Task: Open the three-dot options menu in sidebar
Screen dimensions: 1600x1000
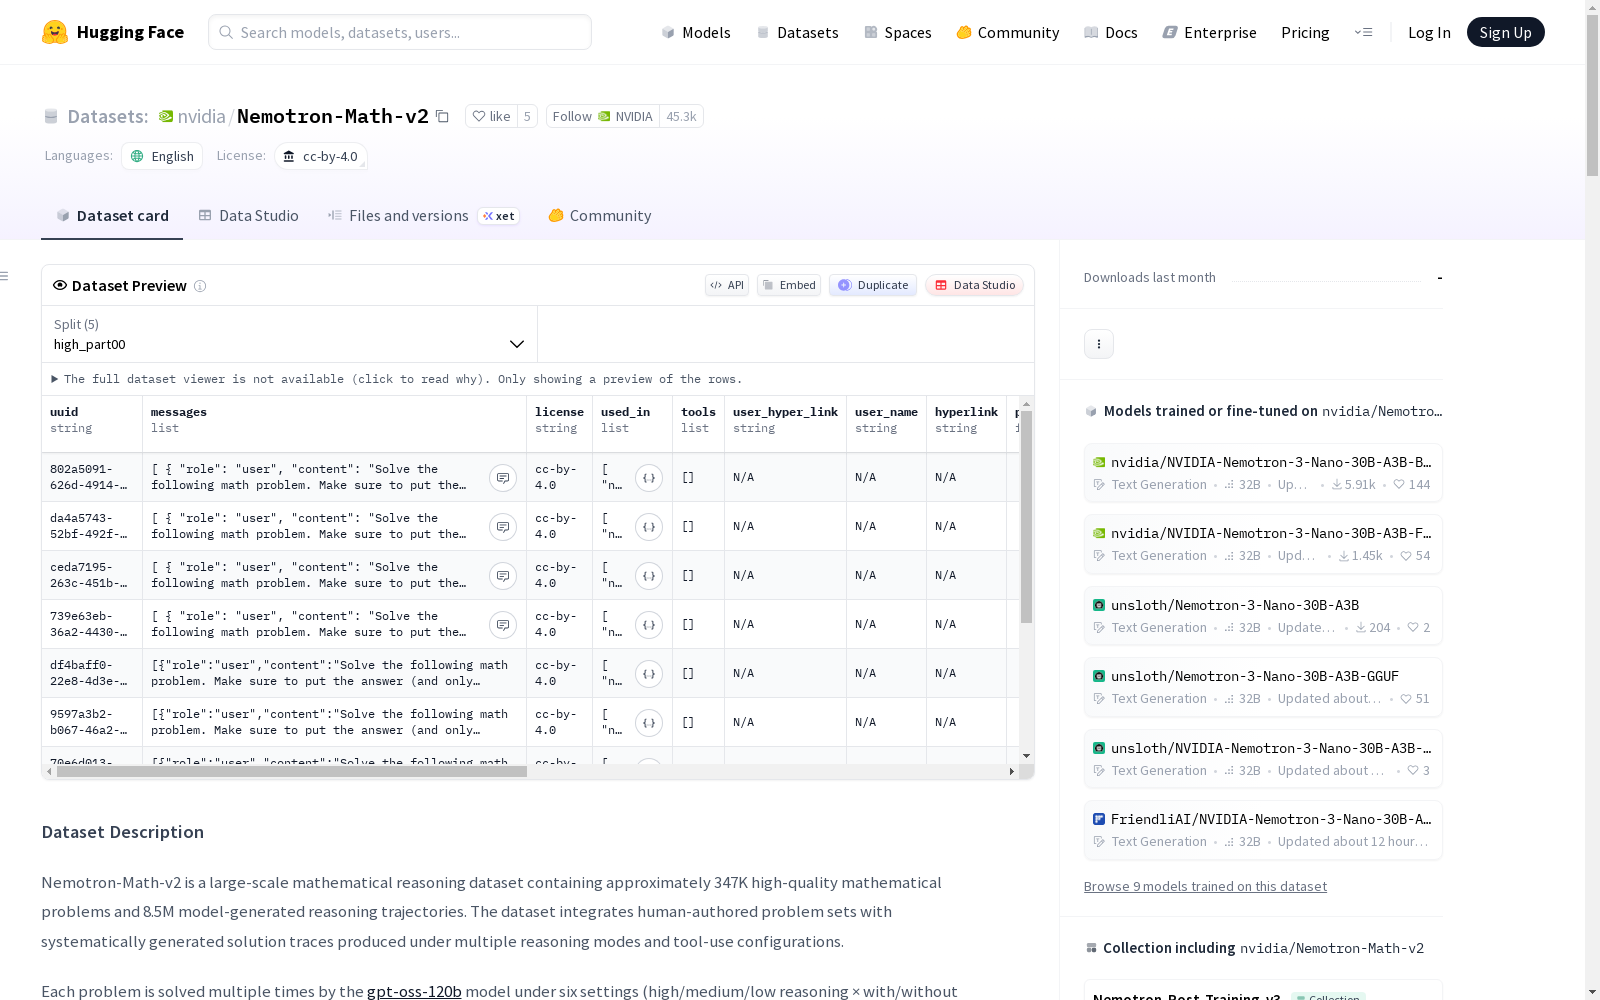Action: (1099, 344)
